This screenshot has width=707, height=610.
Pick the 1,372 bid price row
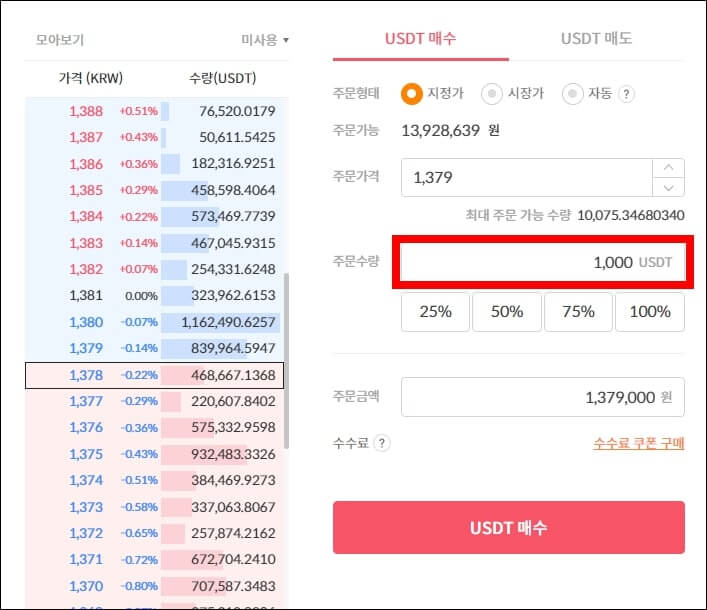click(154, 533)
